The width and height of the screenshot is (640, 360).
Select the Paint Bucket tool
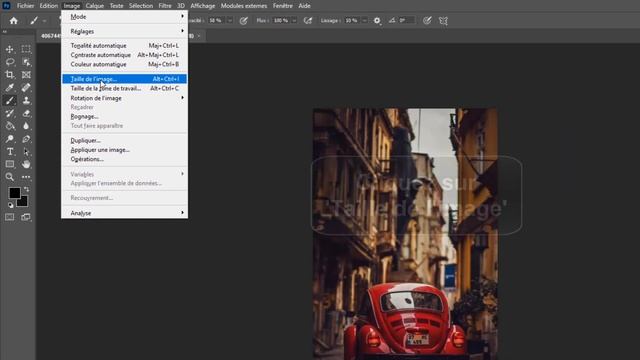coord(9,126)
